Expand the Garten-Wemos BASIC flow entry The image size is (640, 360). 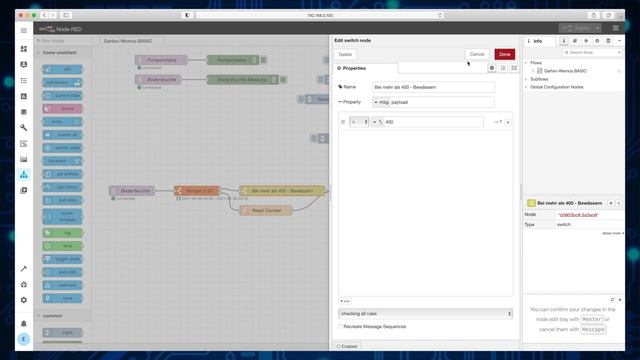click(x=533, y=71)
